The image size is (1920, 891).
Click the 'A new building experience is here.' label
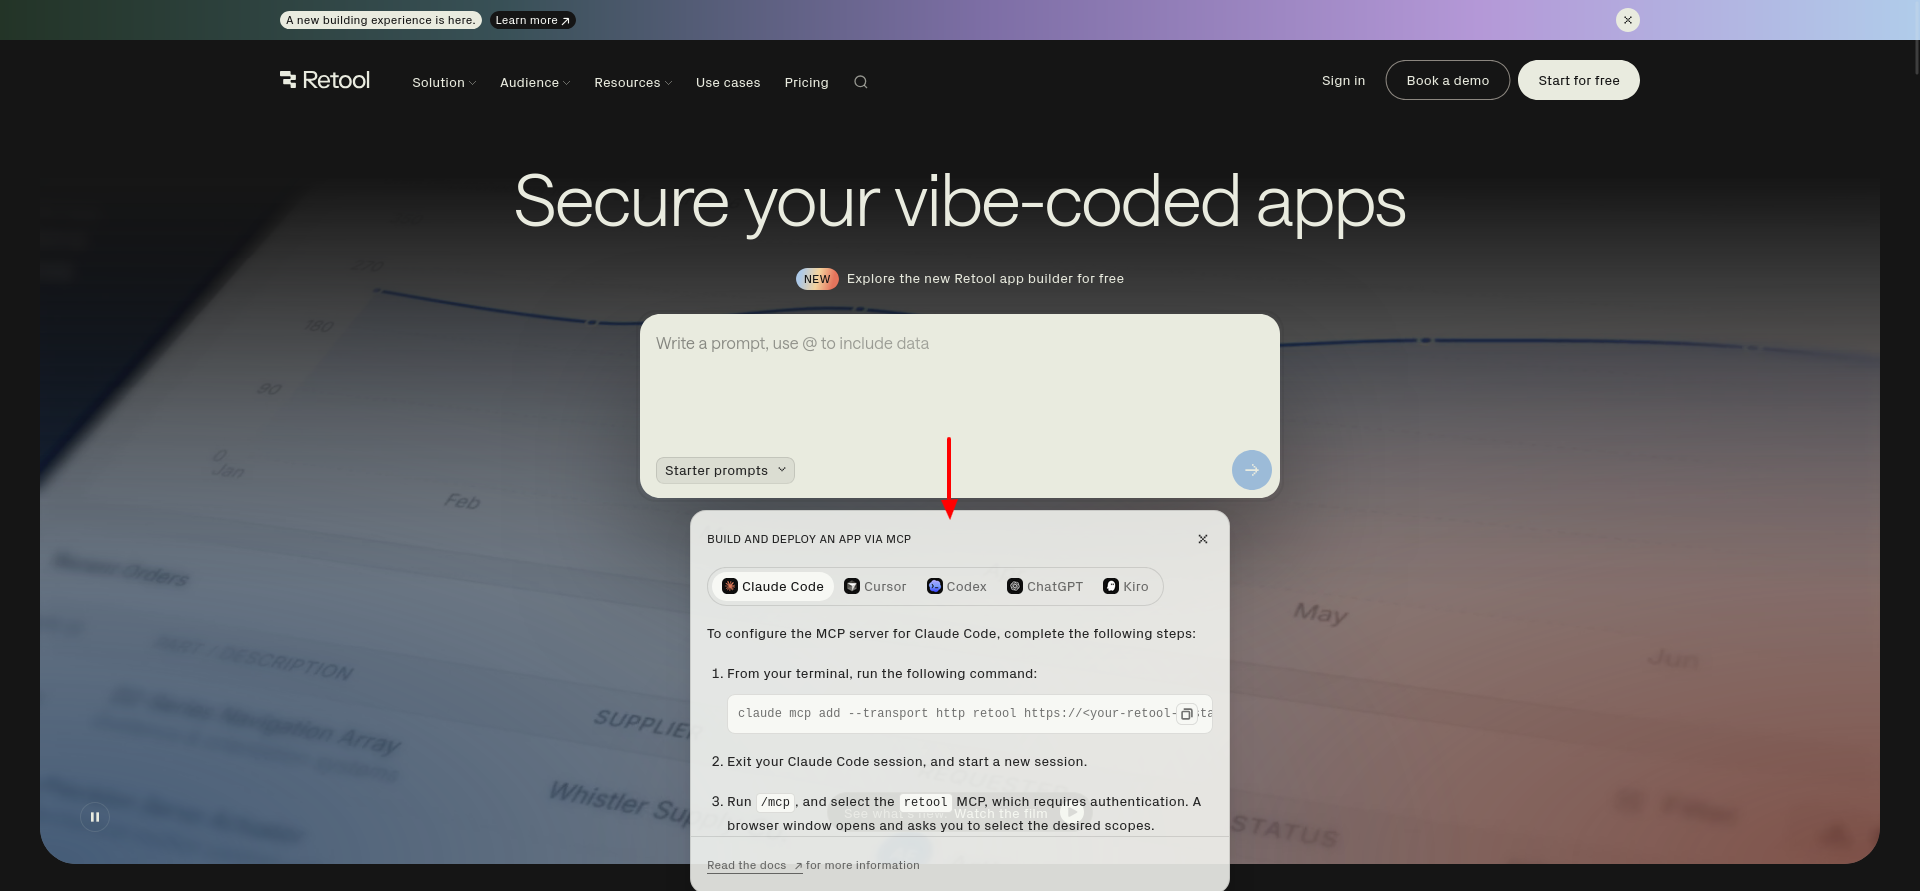click(x=381, y=20)
